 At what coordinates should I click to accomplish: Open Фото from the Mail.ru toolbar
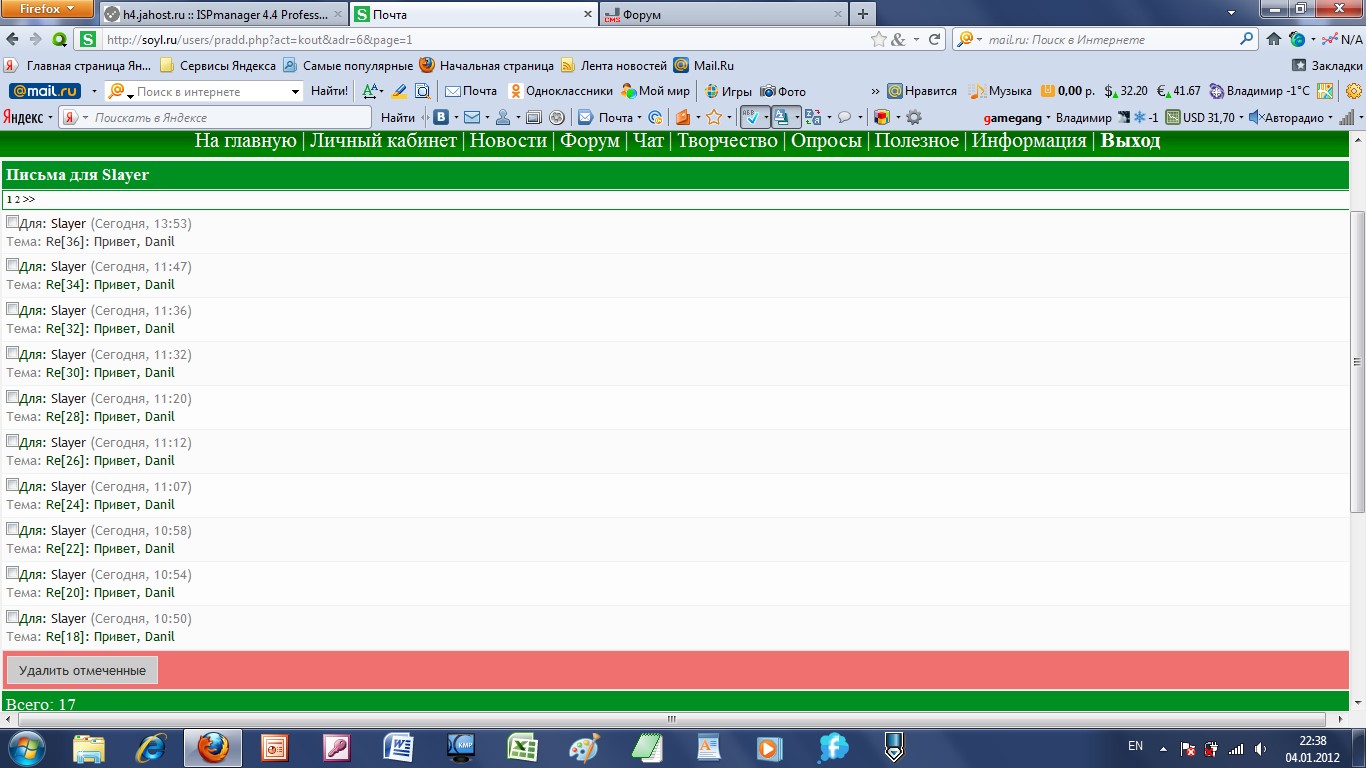[783, 91]
